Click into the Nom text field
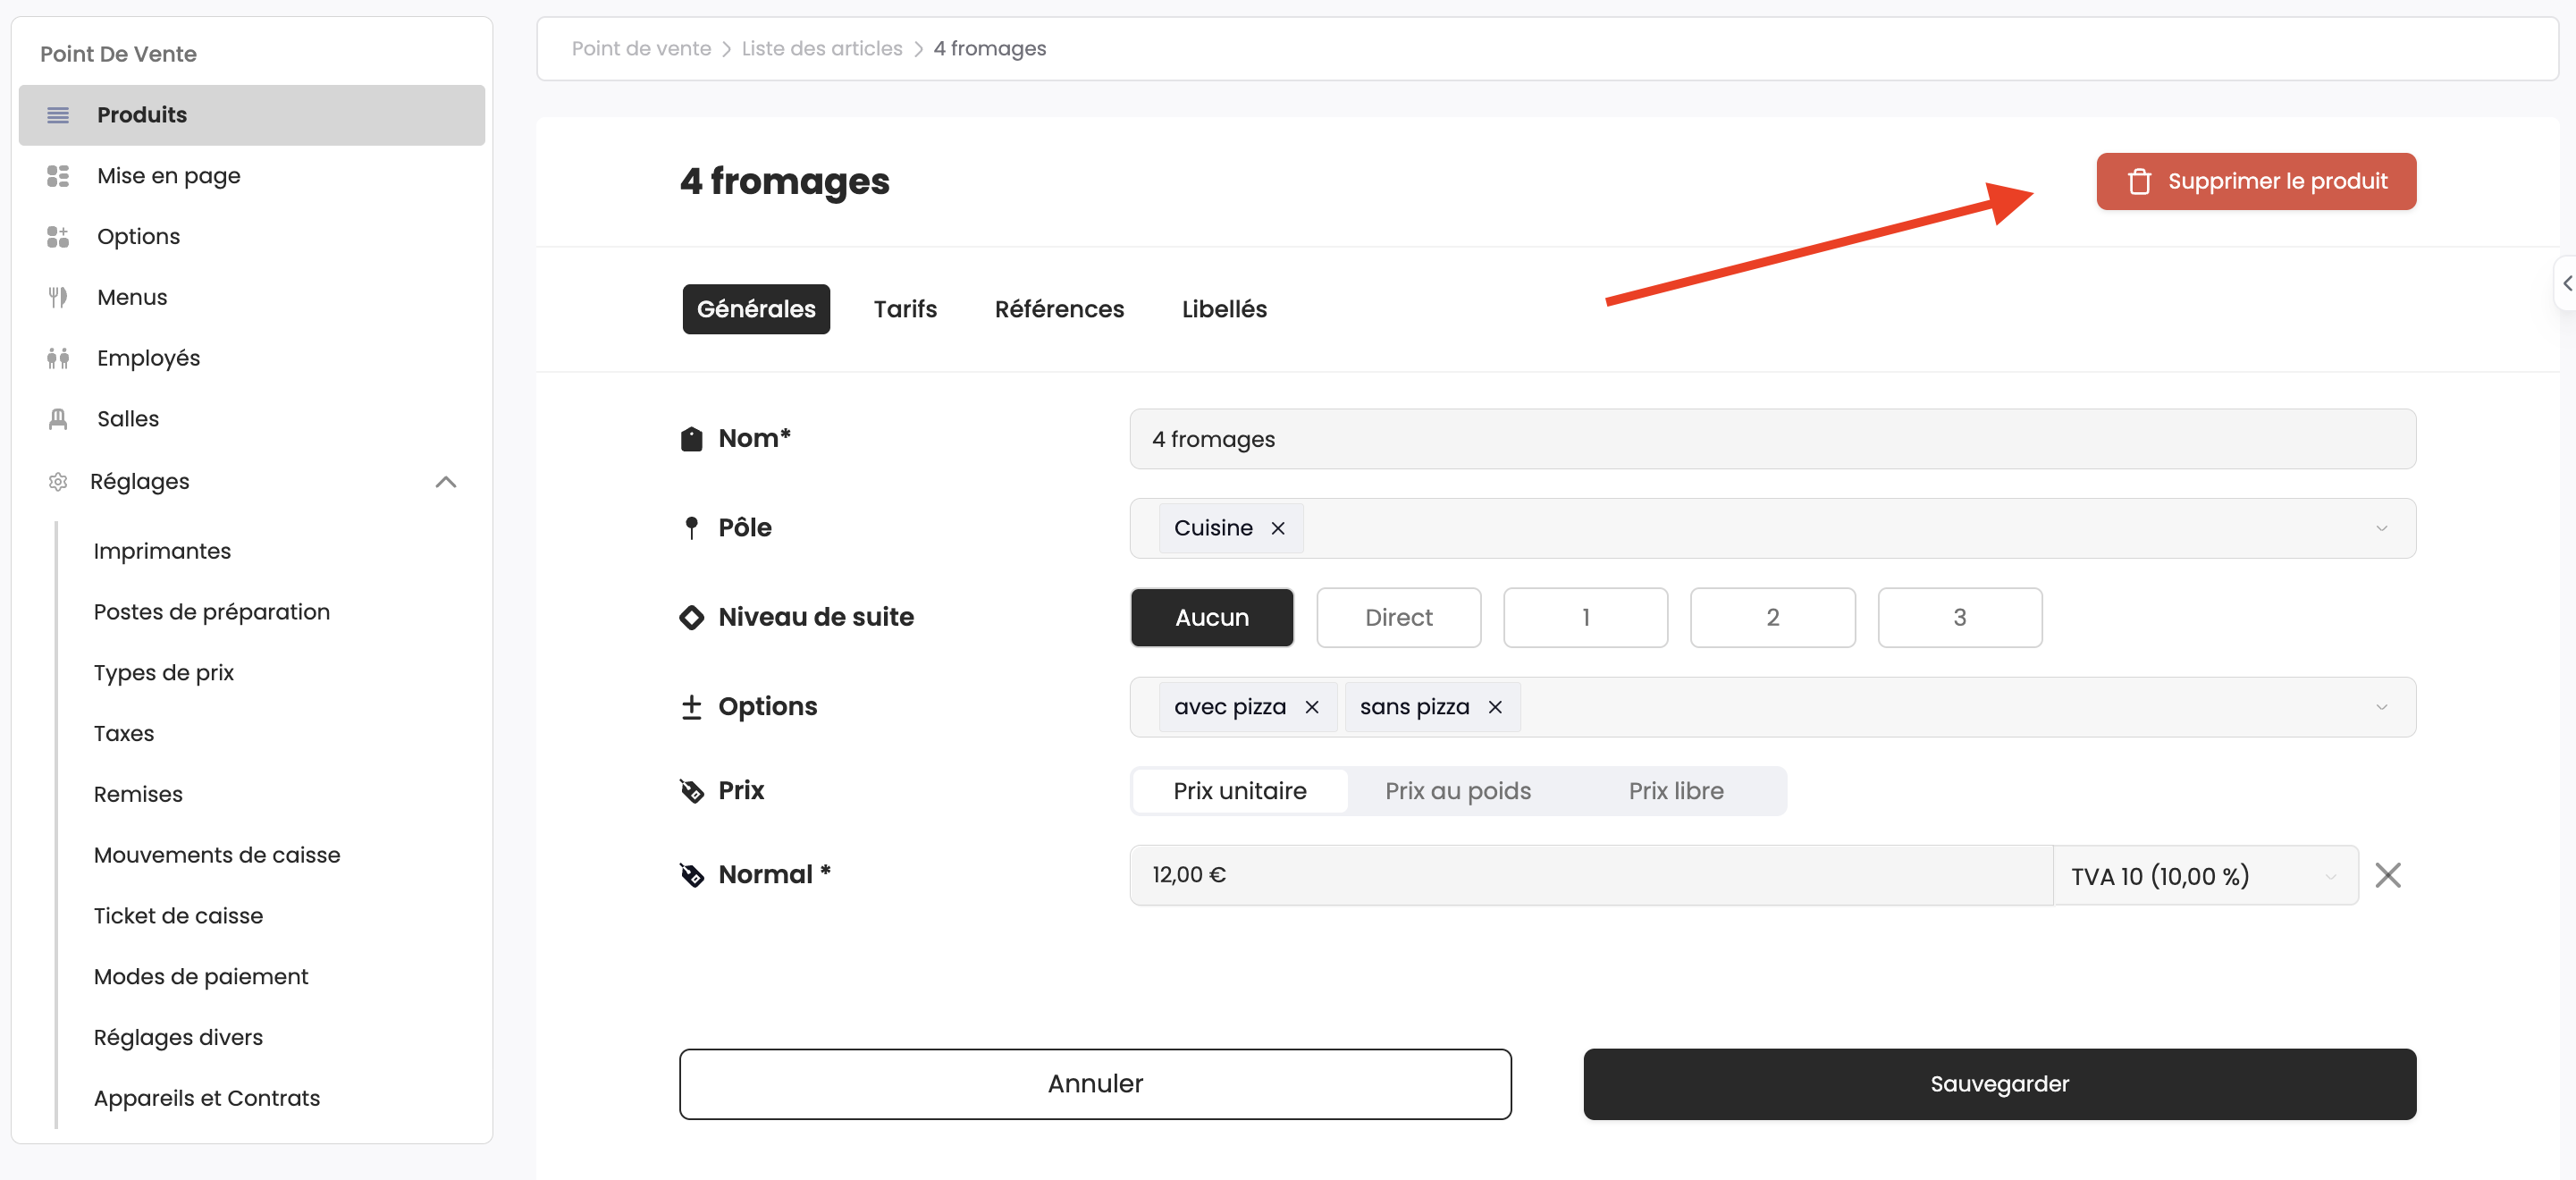 1771,439
